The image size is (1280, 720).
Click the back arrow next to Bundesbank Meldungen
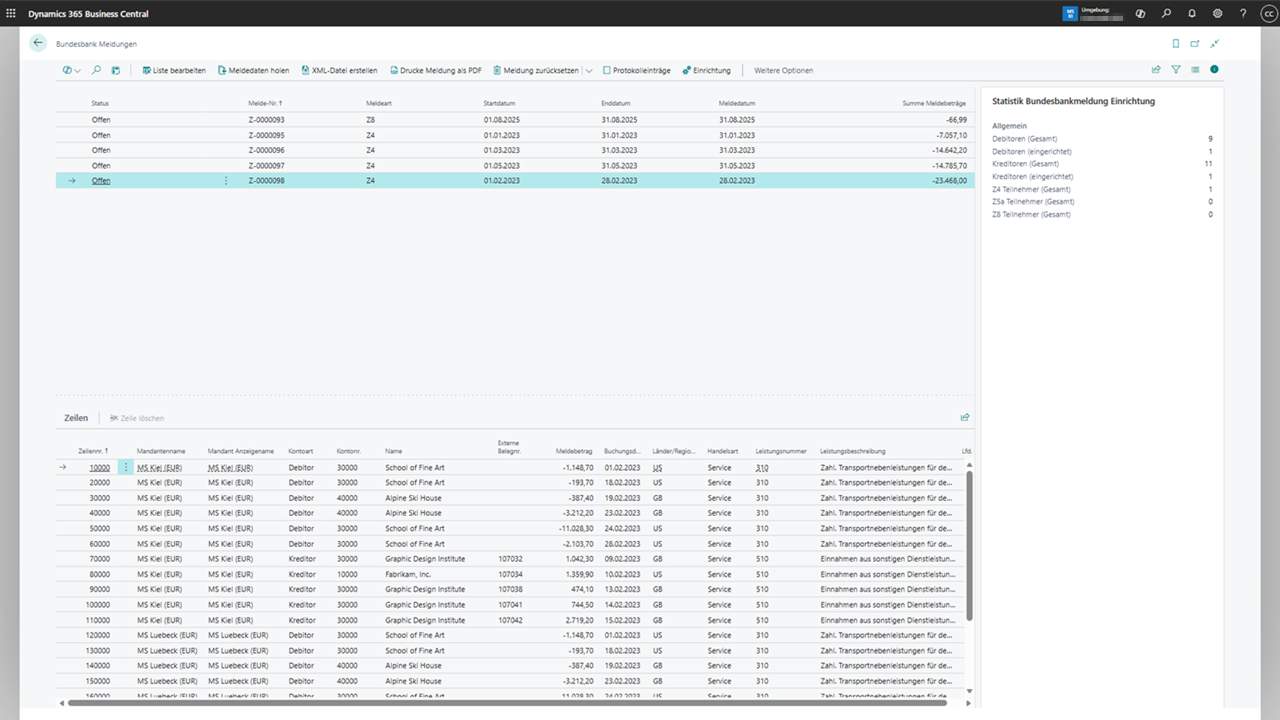tap(38, 43)
